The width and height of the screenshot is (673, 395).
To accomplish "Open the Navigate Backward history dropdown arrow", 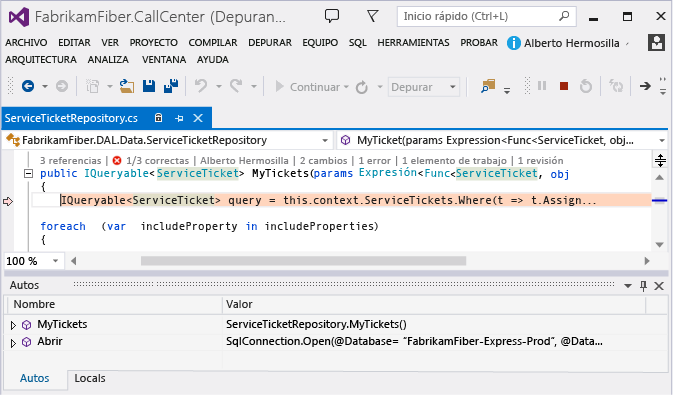I will (45, 86).
